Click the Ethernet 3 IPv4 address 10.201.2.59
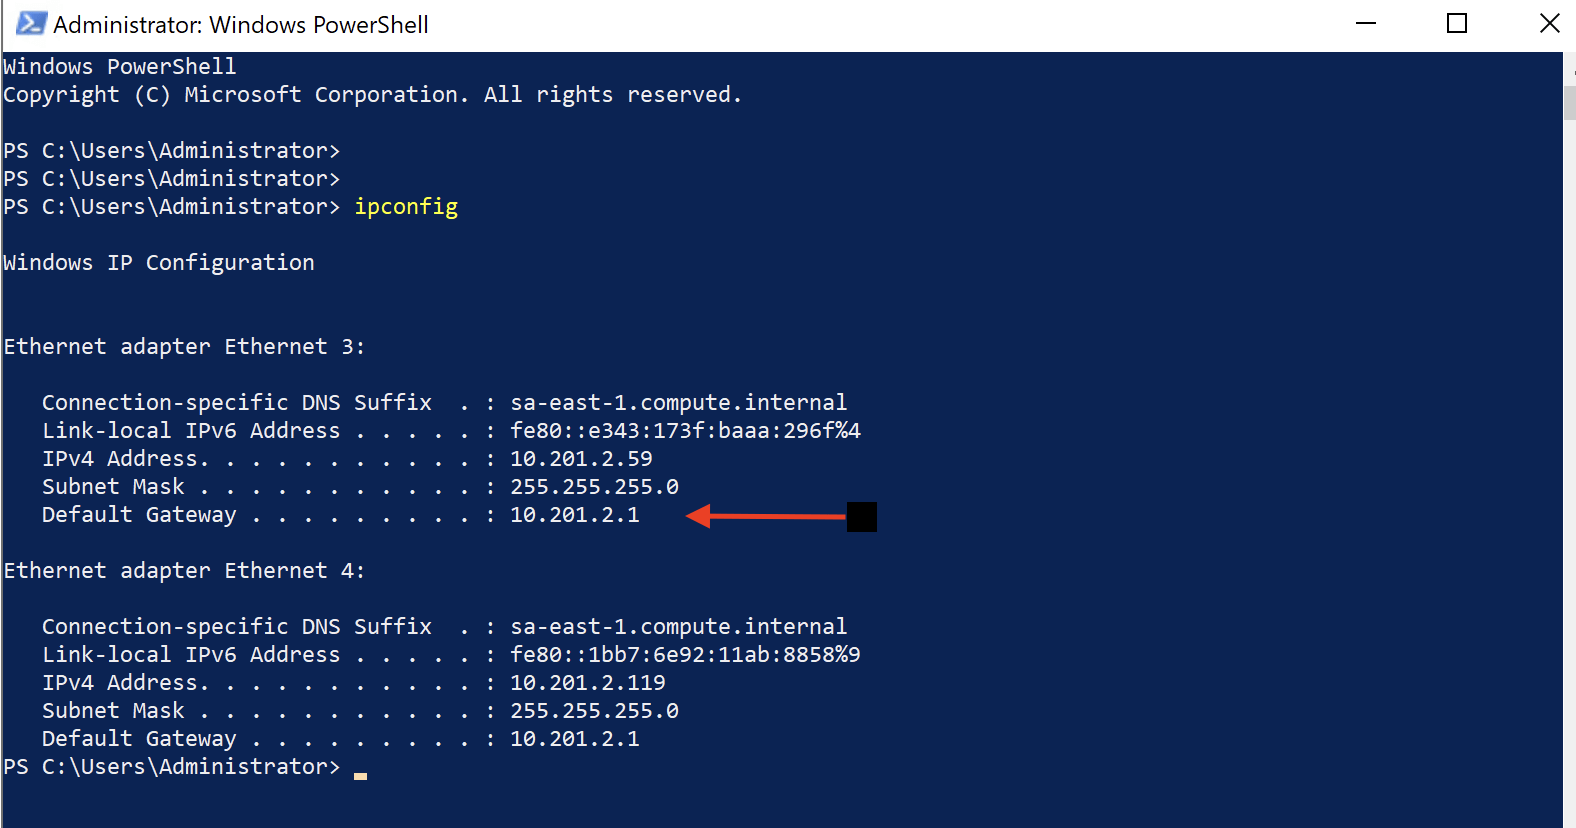 pyautogui.click(x=581, y=459)
